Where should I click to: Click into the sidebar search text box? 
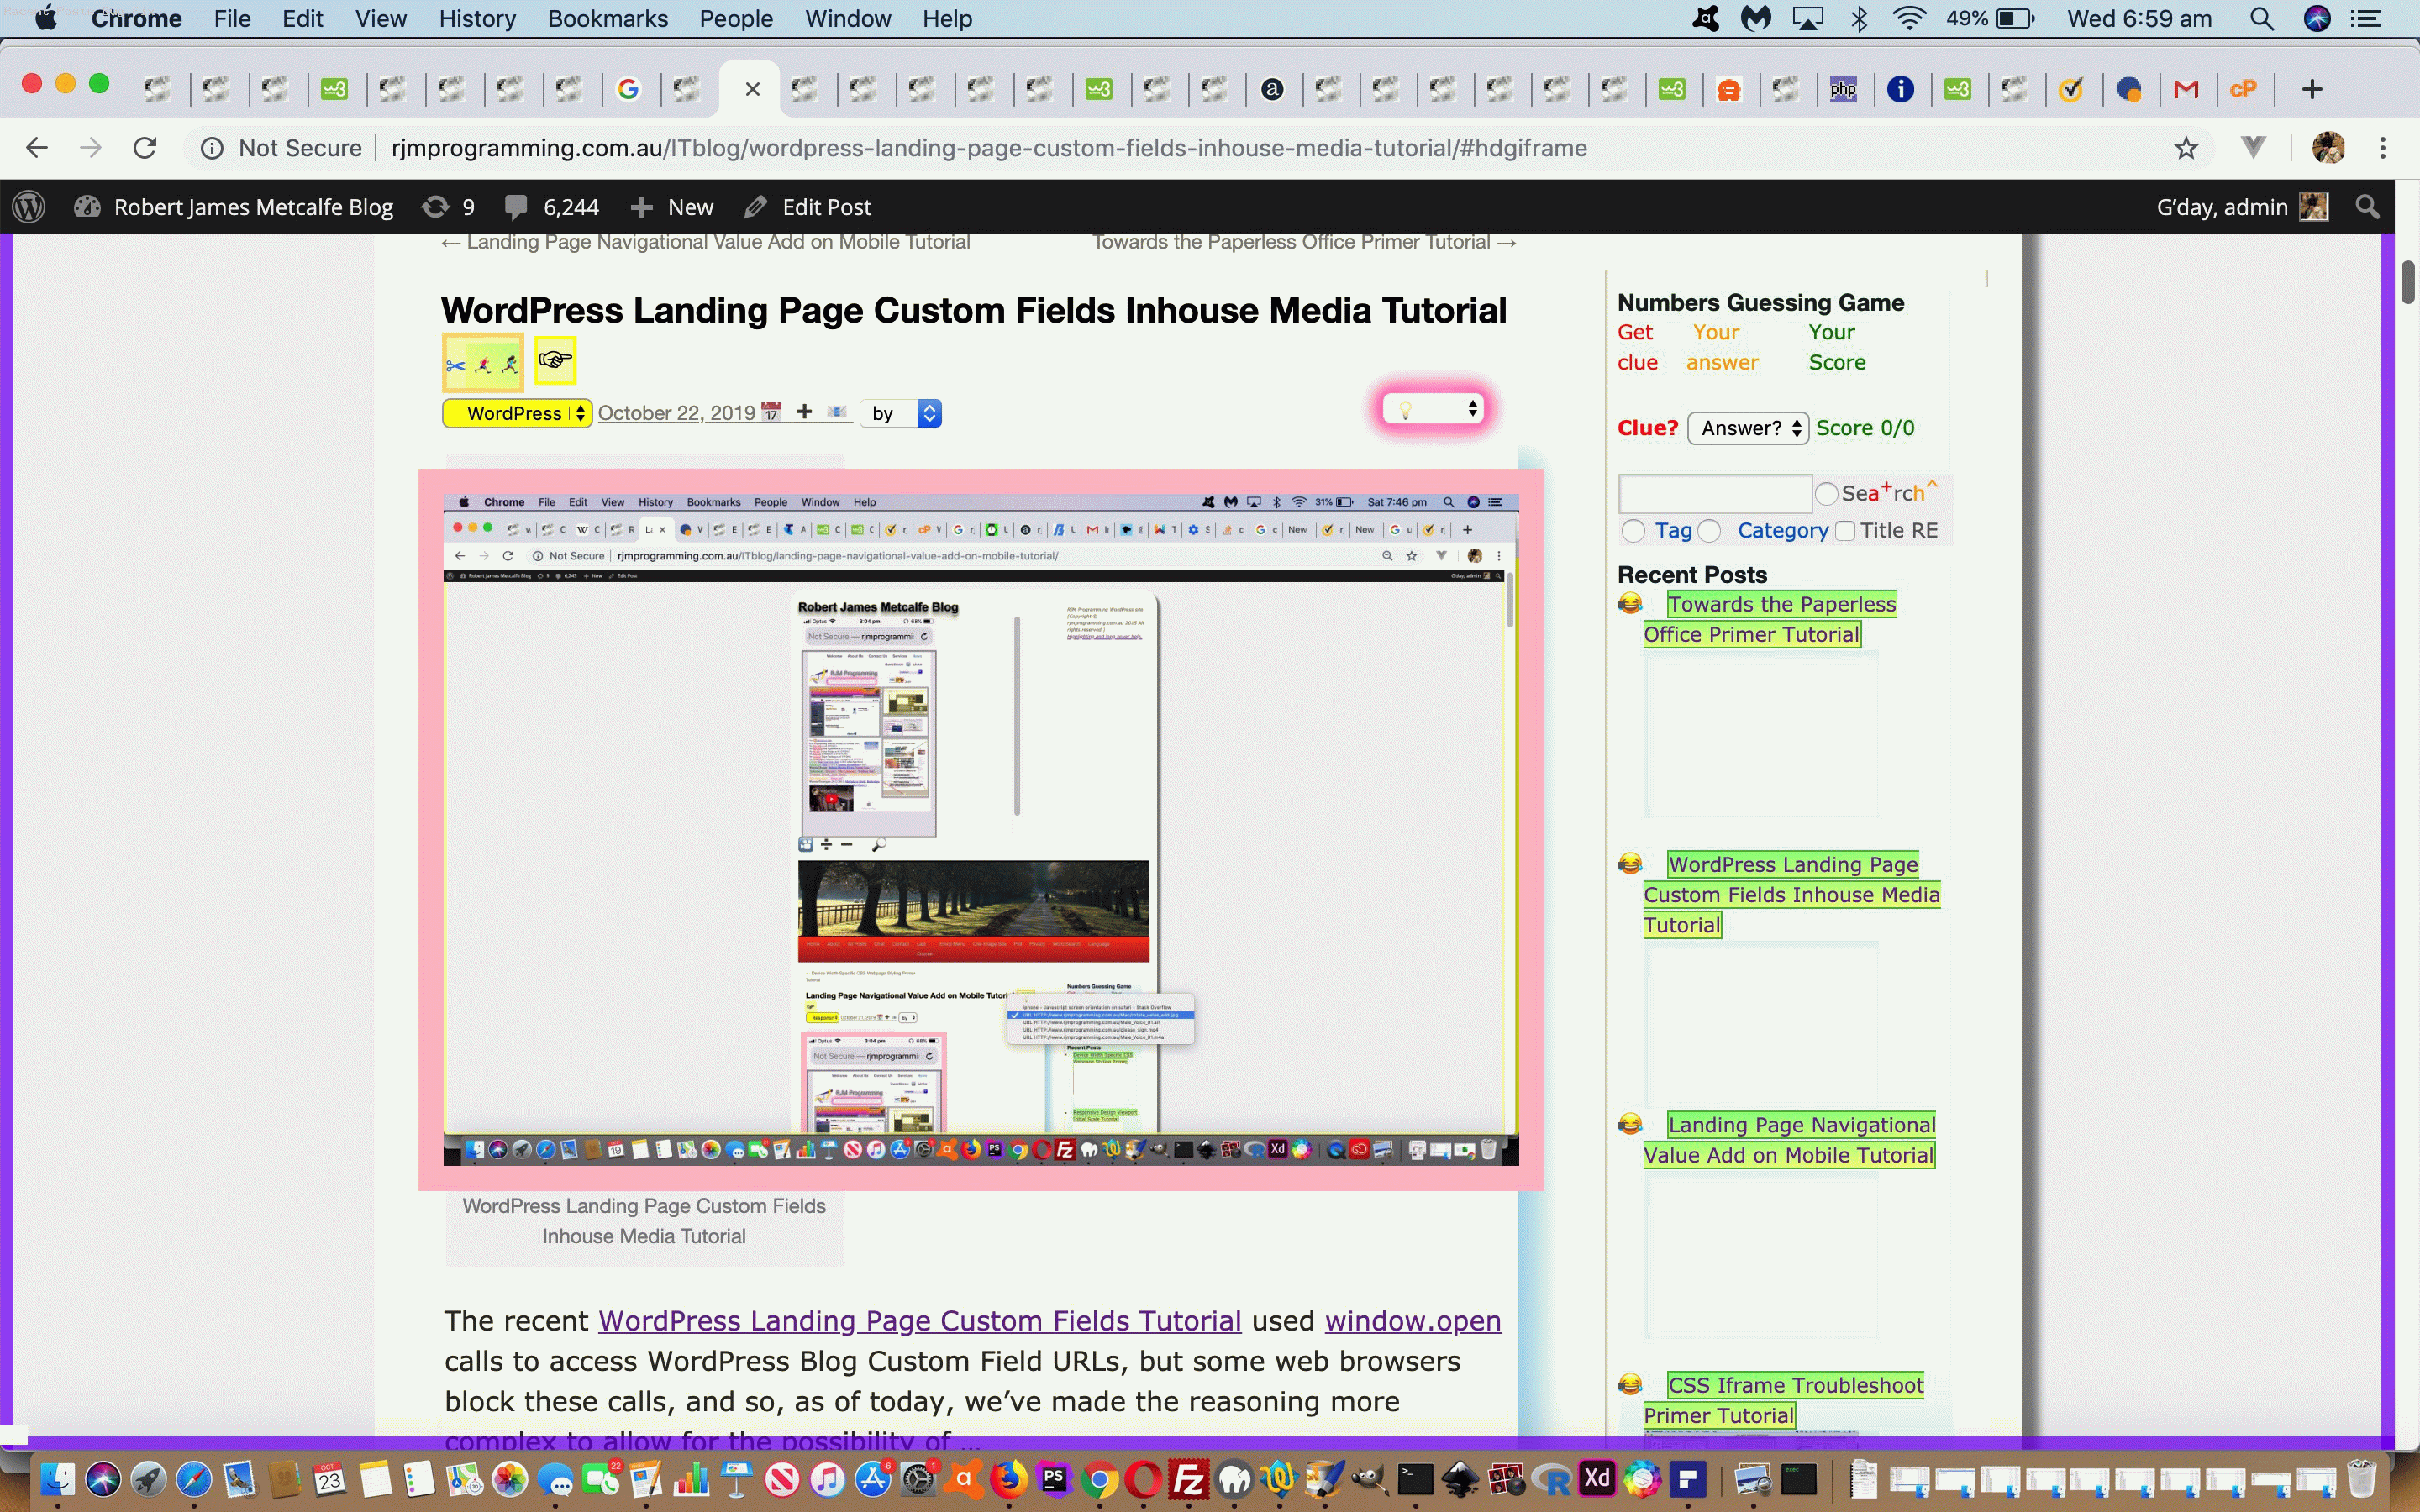click(1714, 493)
